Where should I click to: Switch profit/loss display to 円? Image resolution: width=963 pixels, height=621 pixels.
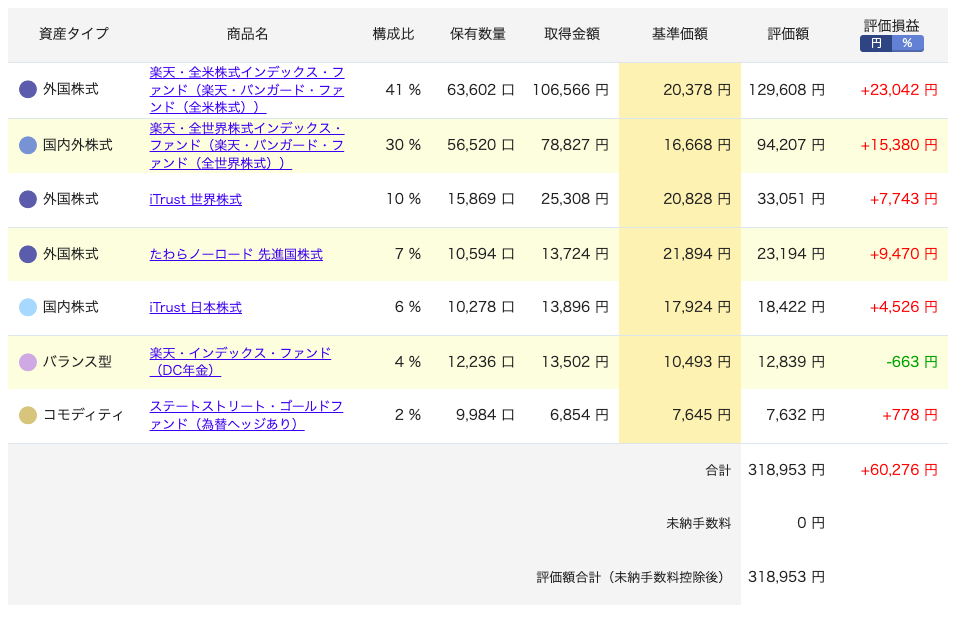click(876, 43)
